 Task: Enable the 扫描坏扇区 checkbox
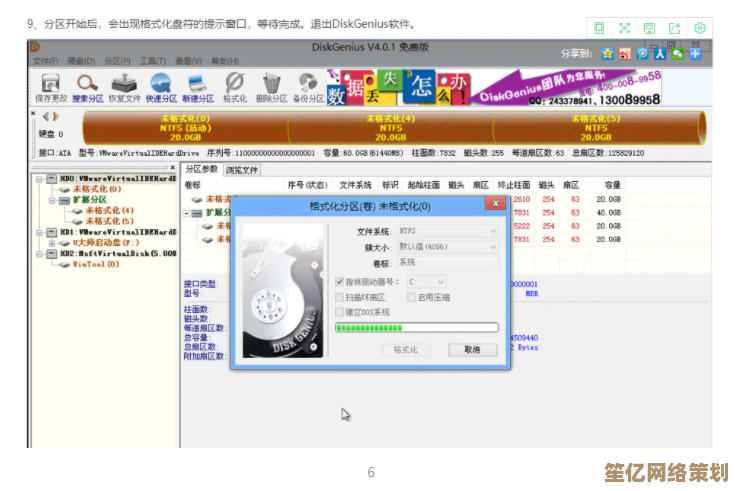click(340, 297)
